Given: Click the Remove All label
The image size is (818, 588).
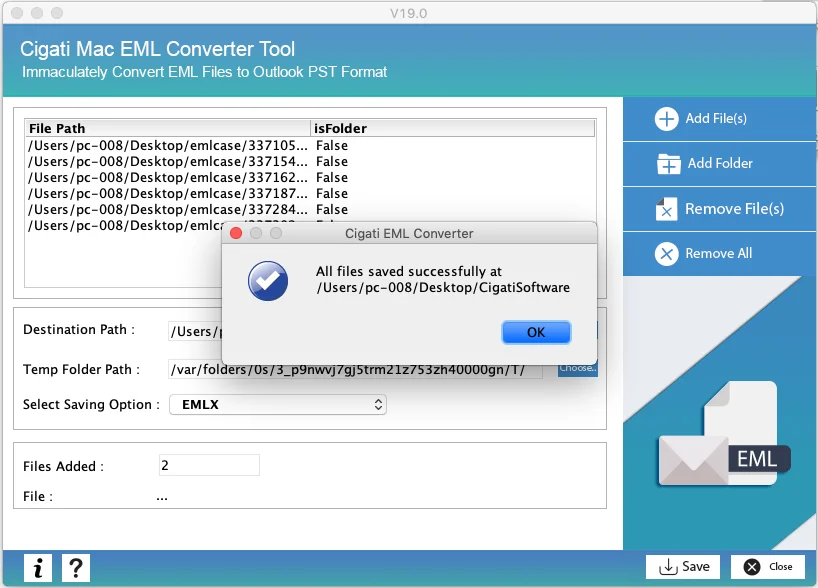Looking at the screenshot, I should [x=718, y=254].
